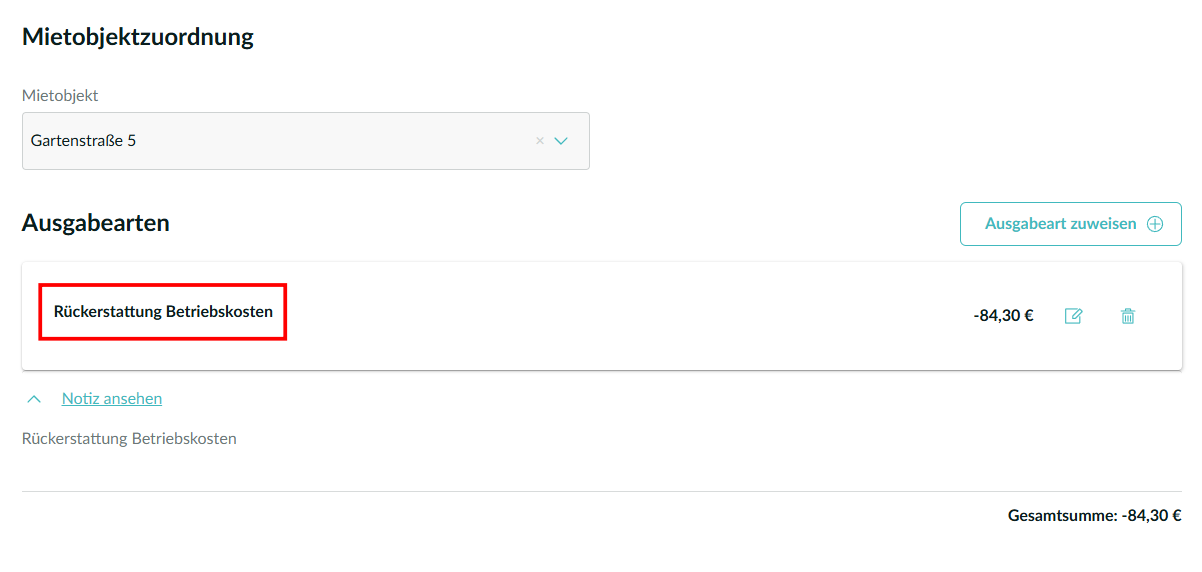Screen dimensions: 1202x572
Task: Clear the Mietobjekt selection with the x icon
Action: pos(540,141)
